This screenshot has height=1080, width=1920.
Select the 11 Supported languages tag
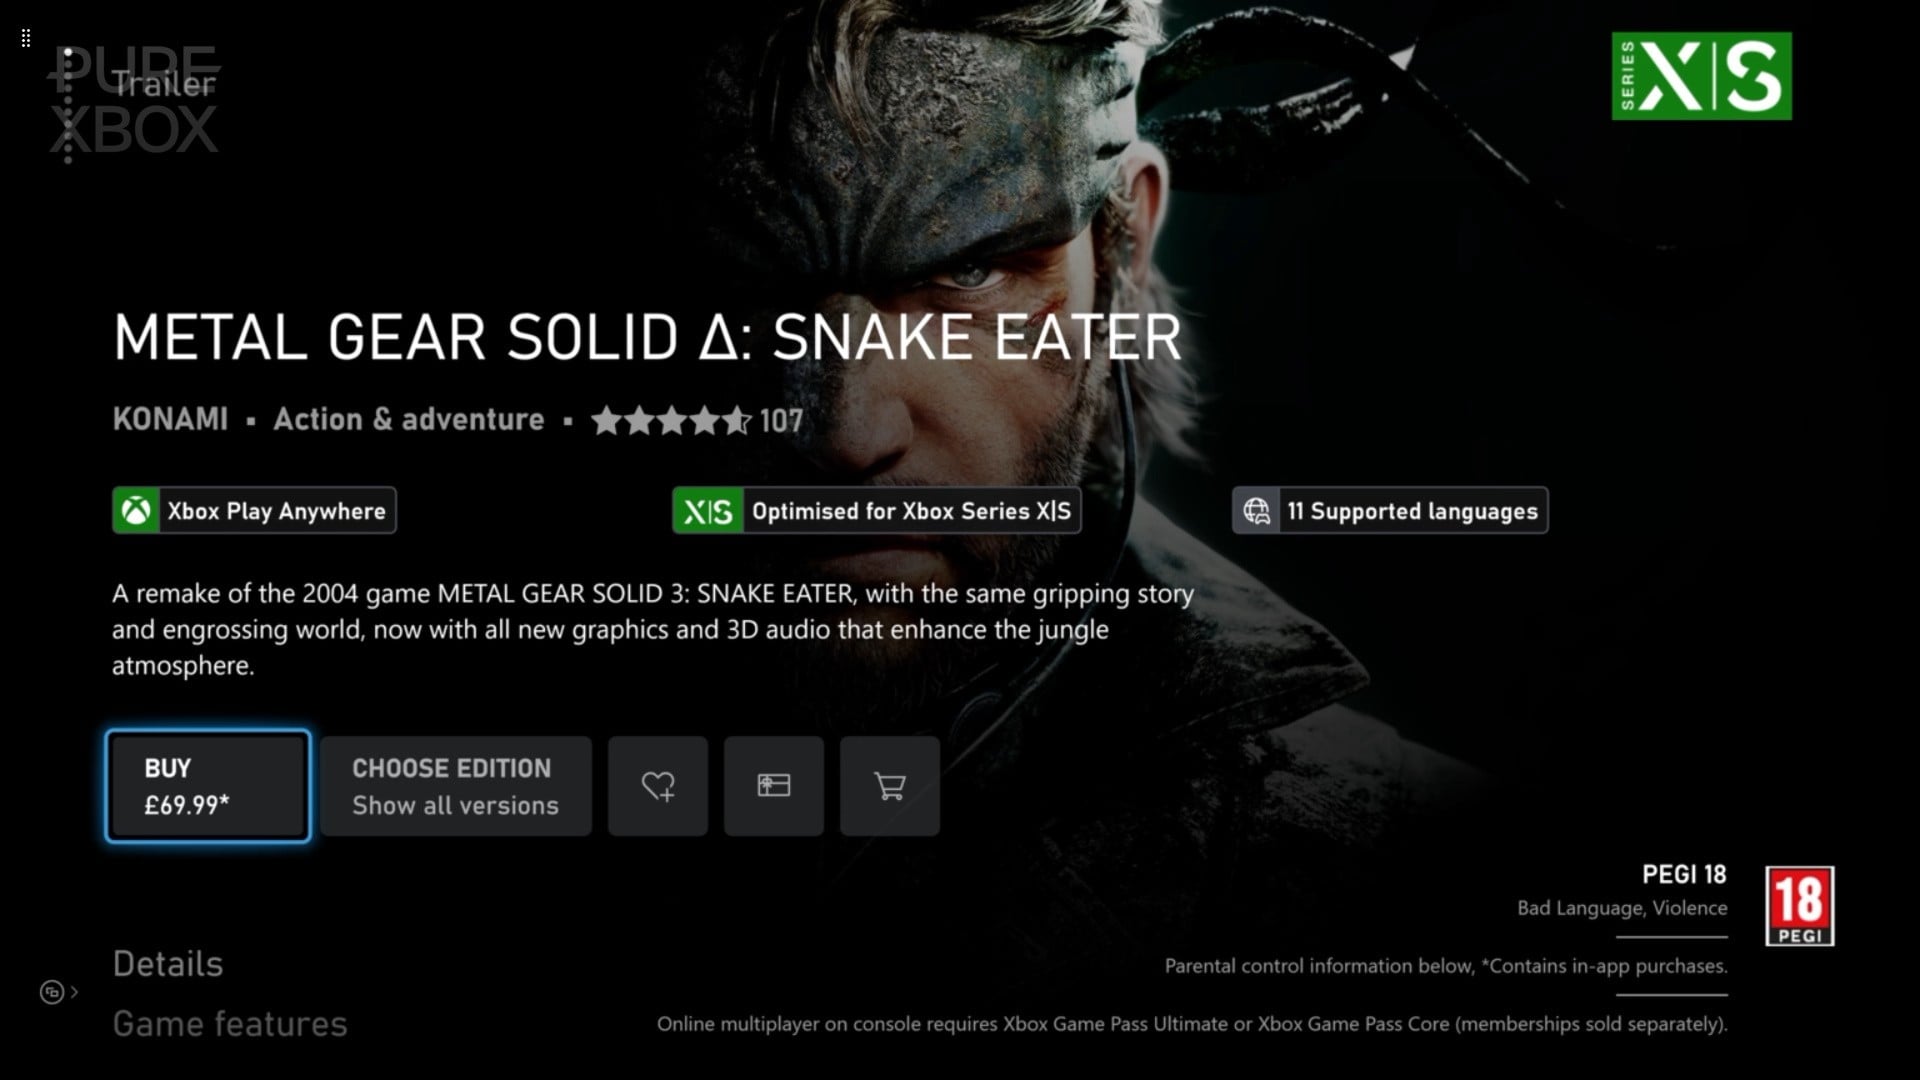click(x=1390, y=511)
